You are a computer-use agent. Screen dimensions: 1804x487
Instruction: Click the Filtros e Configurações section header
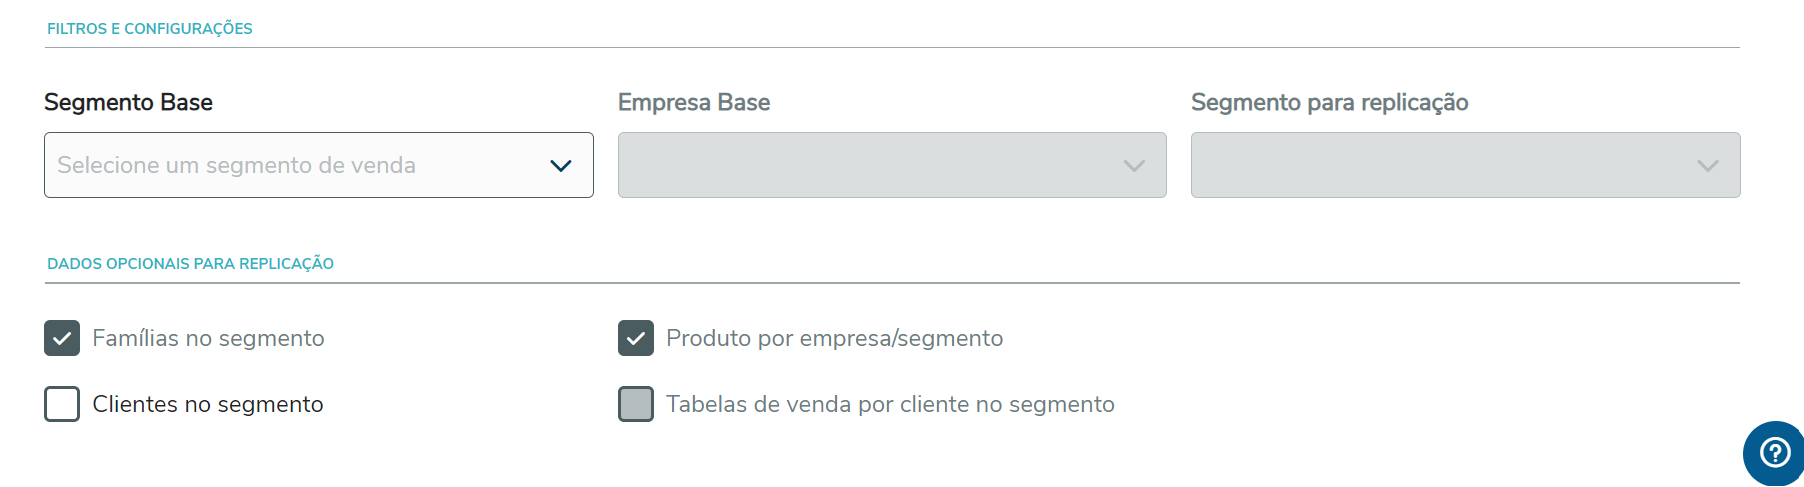(150, 29)
